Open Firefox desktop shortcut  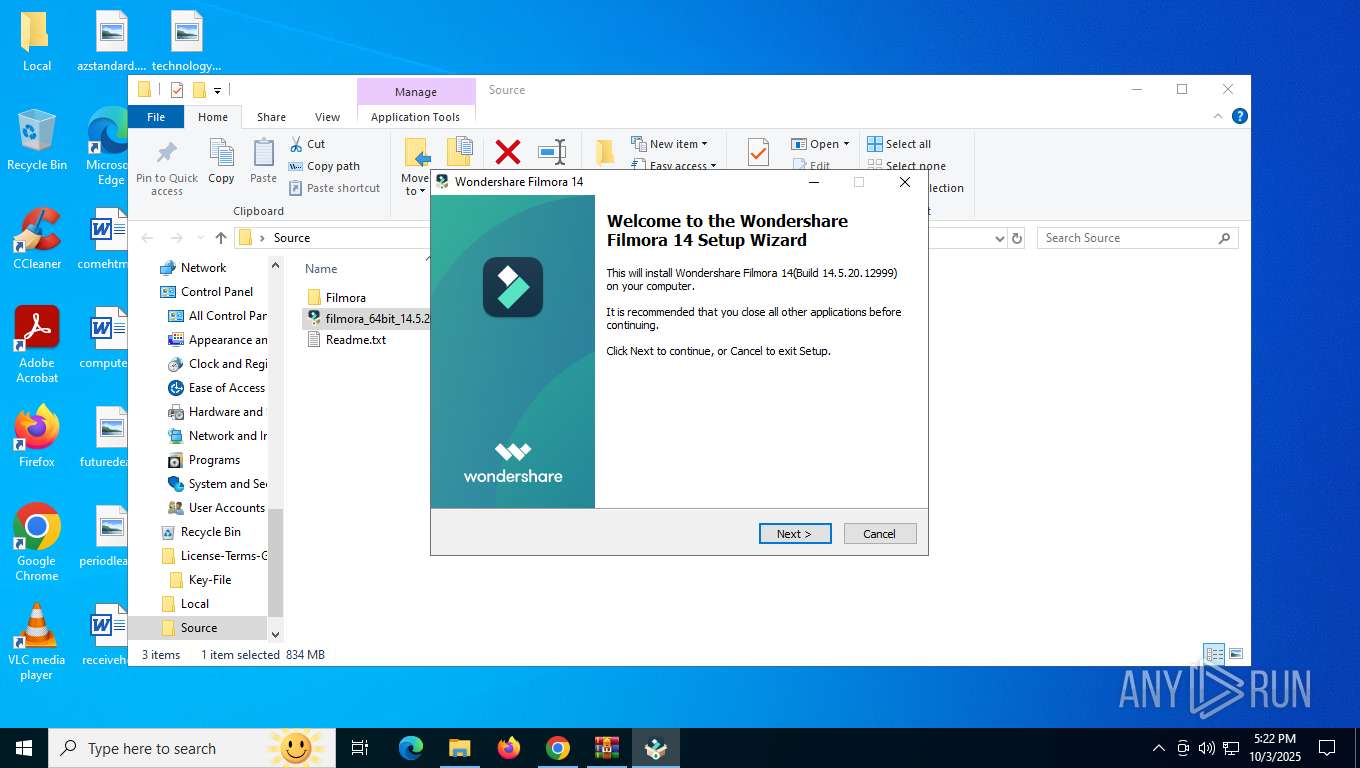pyautogui.click(x=37, y=437)
